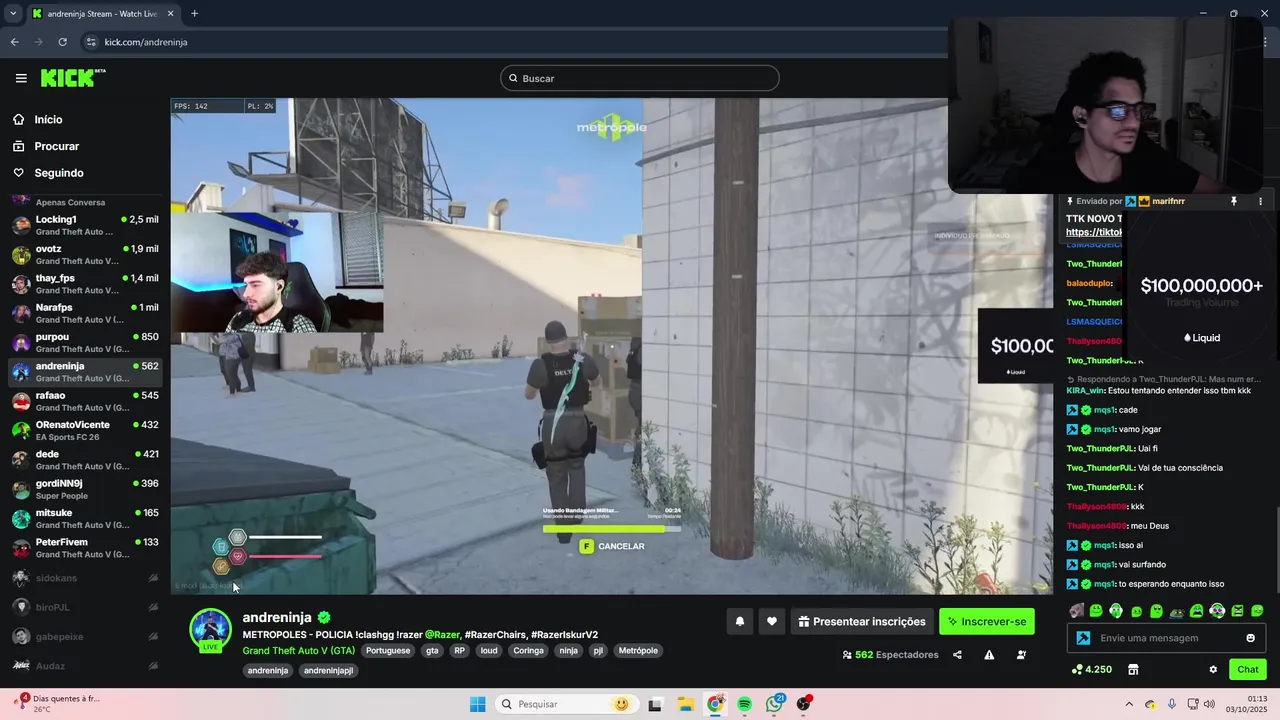Open the Windows Start menu
This screenshot has width=1280, height=720.
click(x=478, y=704)
